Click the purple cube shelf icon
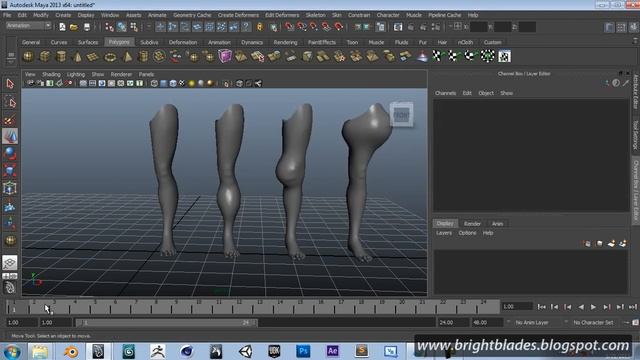 [x=224, y=56]
